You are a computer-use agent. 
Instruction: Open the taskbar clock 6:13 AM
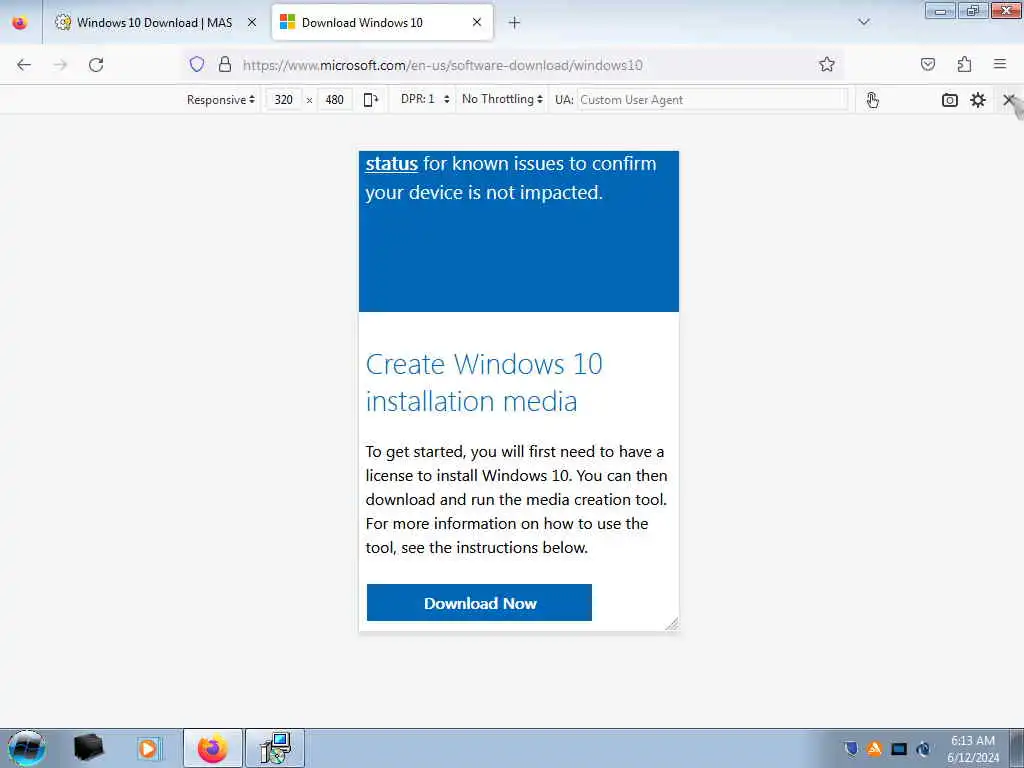coord(973,748)
